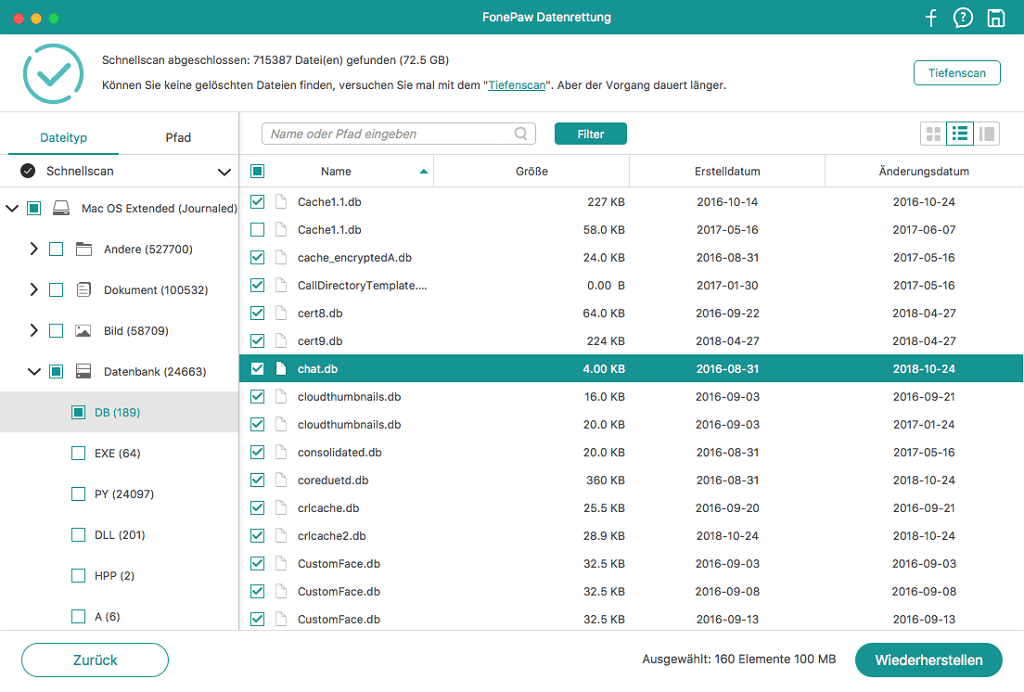
Task: Switch to the Pfad tab
Action: pyautogui.click(x=178, y=138)
